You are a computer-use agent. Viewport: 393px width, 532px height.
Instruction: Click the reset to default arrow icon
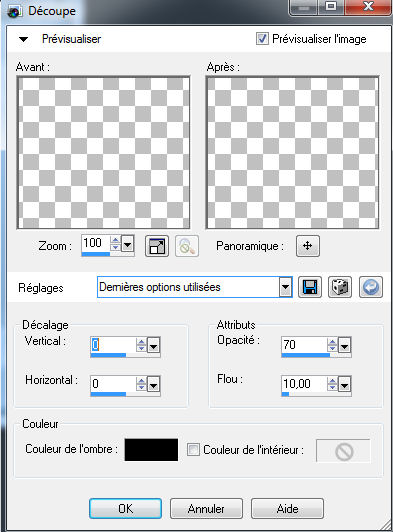pyautogui.click(x=371, y=287)
